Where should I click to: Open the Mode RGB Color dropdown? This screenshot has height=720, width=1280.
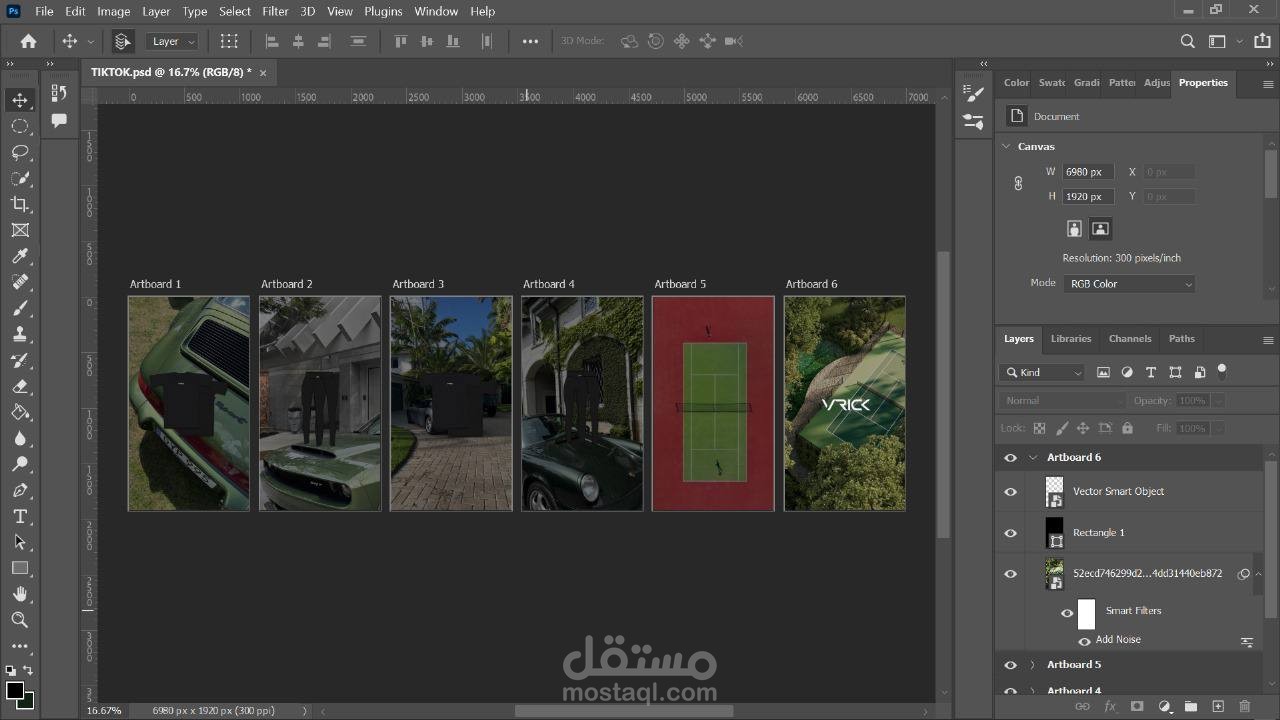tap(1130, 284)
